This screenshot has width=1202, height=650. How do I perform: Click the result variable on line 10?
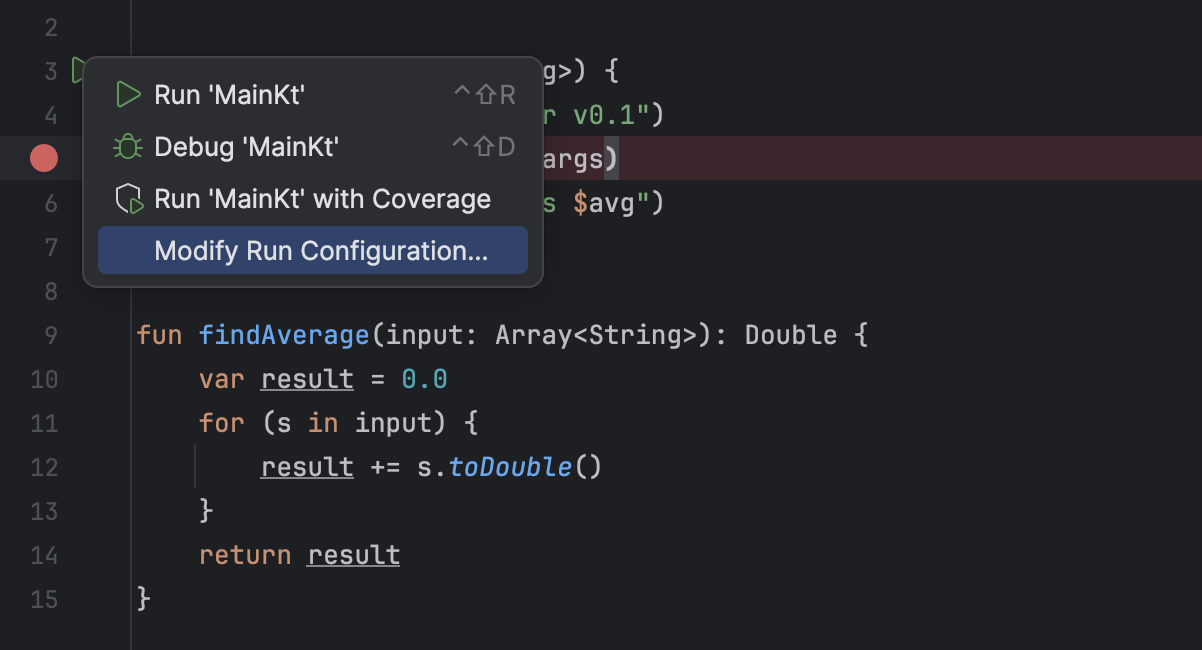307,379
